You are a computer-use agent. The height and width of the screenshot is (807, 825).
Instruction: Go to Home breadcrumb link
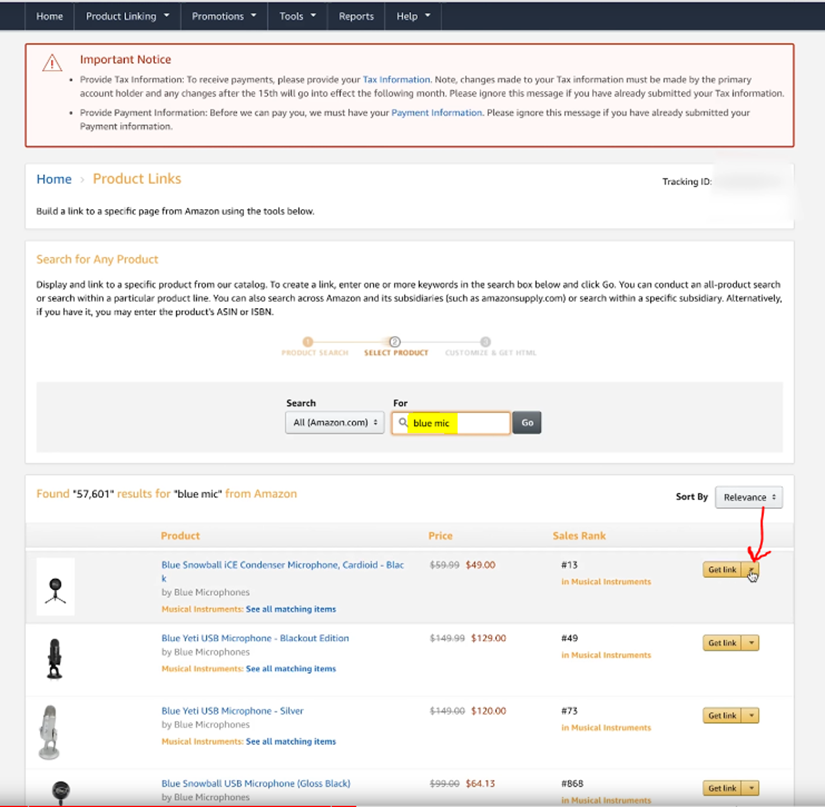pyautogui.click(x=54, y=179)
